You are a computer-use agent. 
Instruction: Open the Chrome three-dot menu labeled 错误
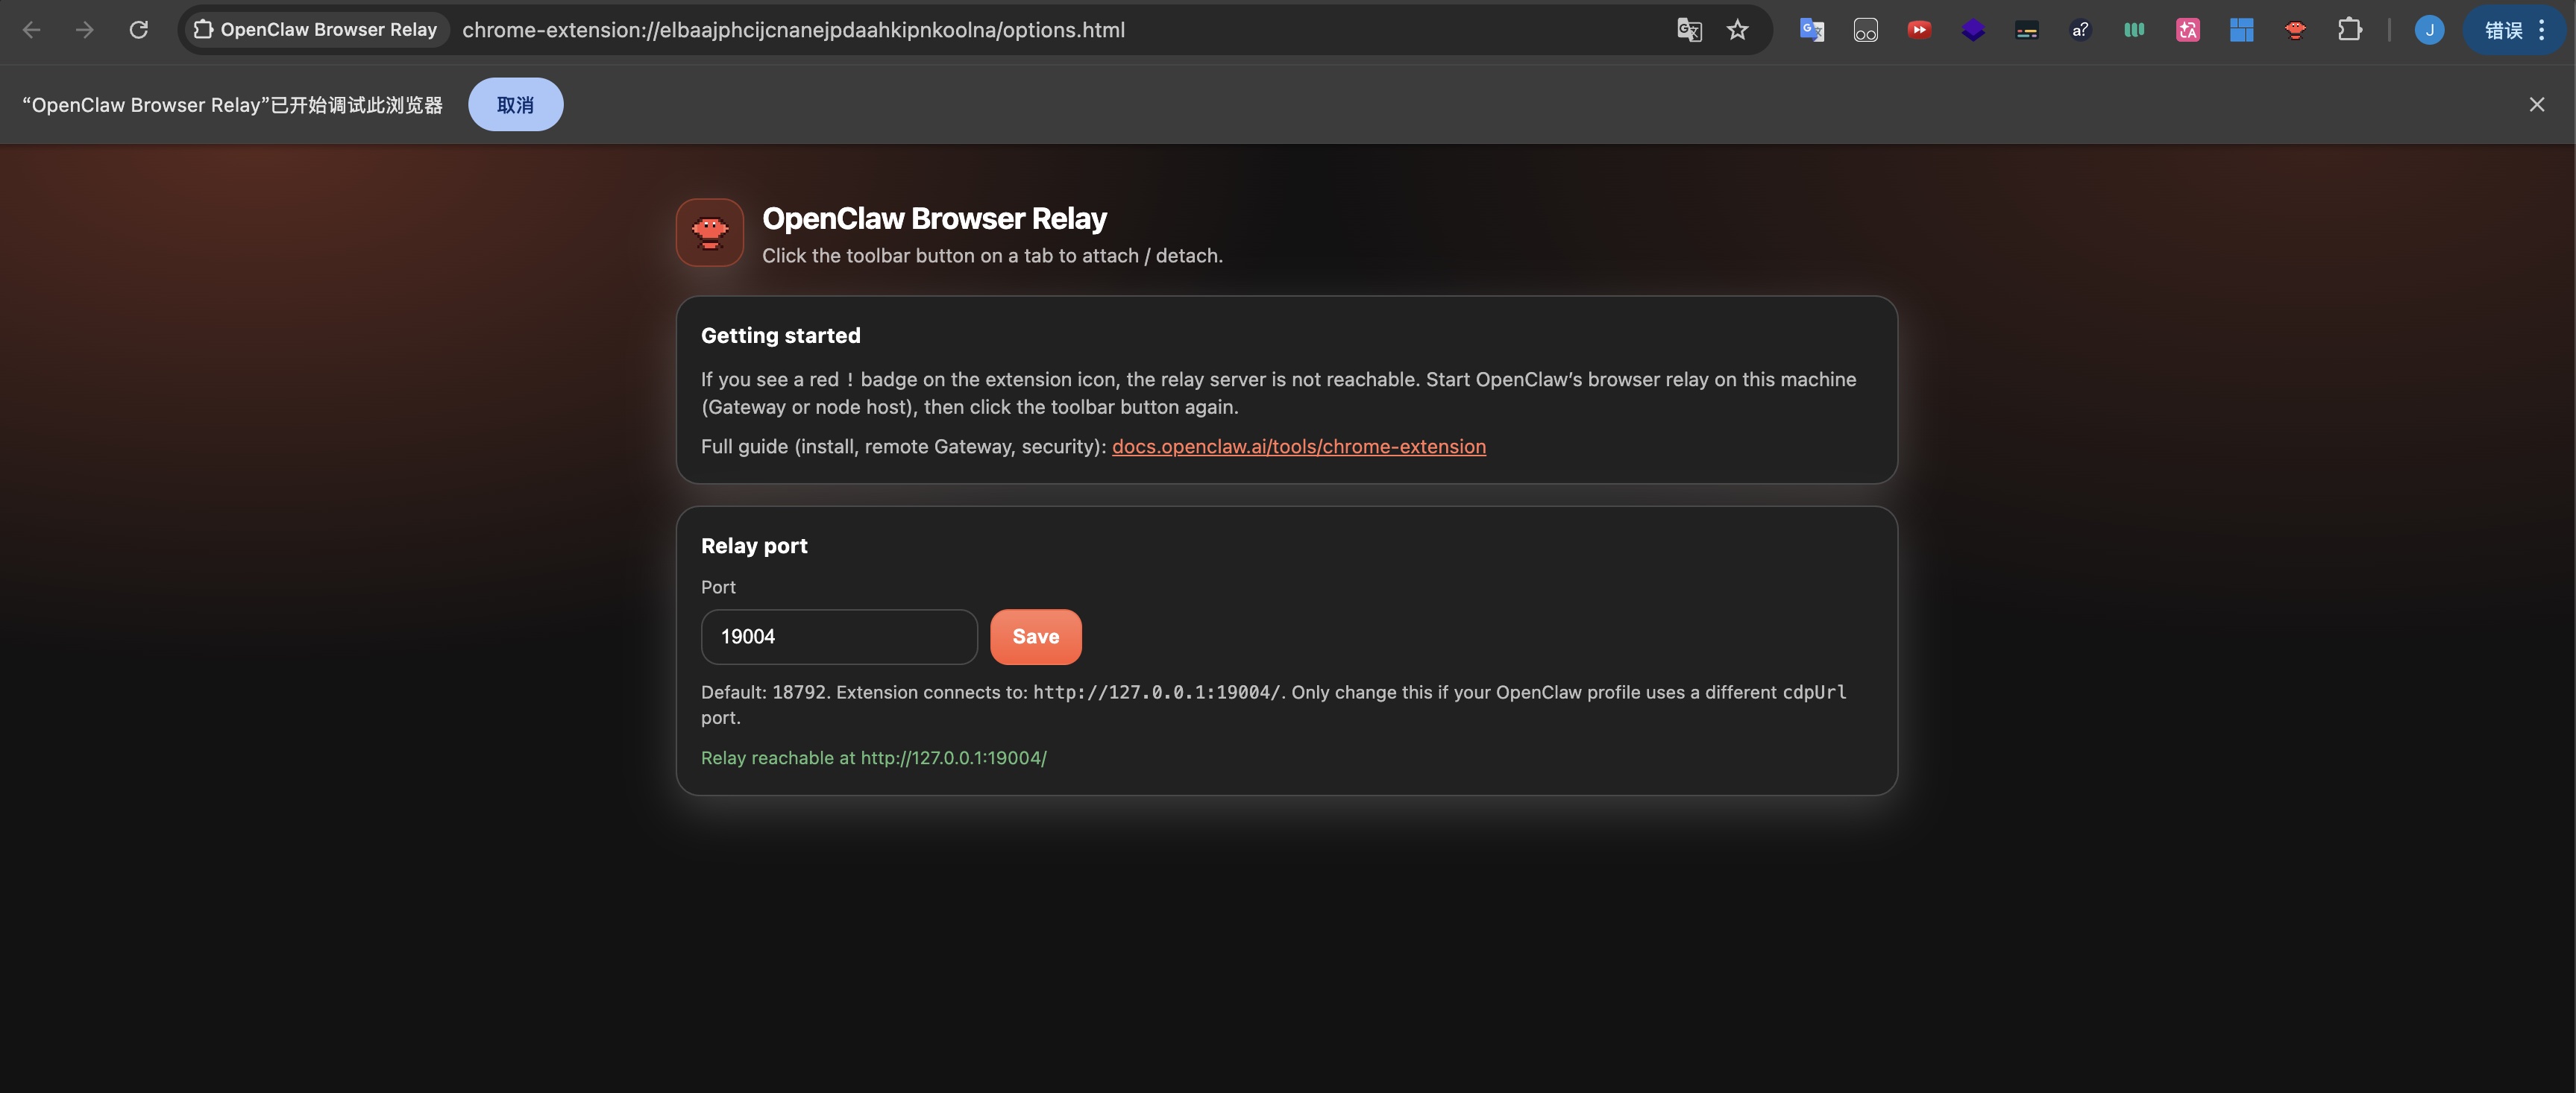click(x=2513, y=30)
